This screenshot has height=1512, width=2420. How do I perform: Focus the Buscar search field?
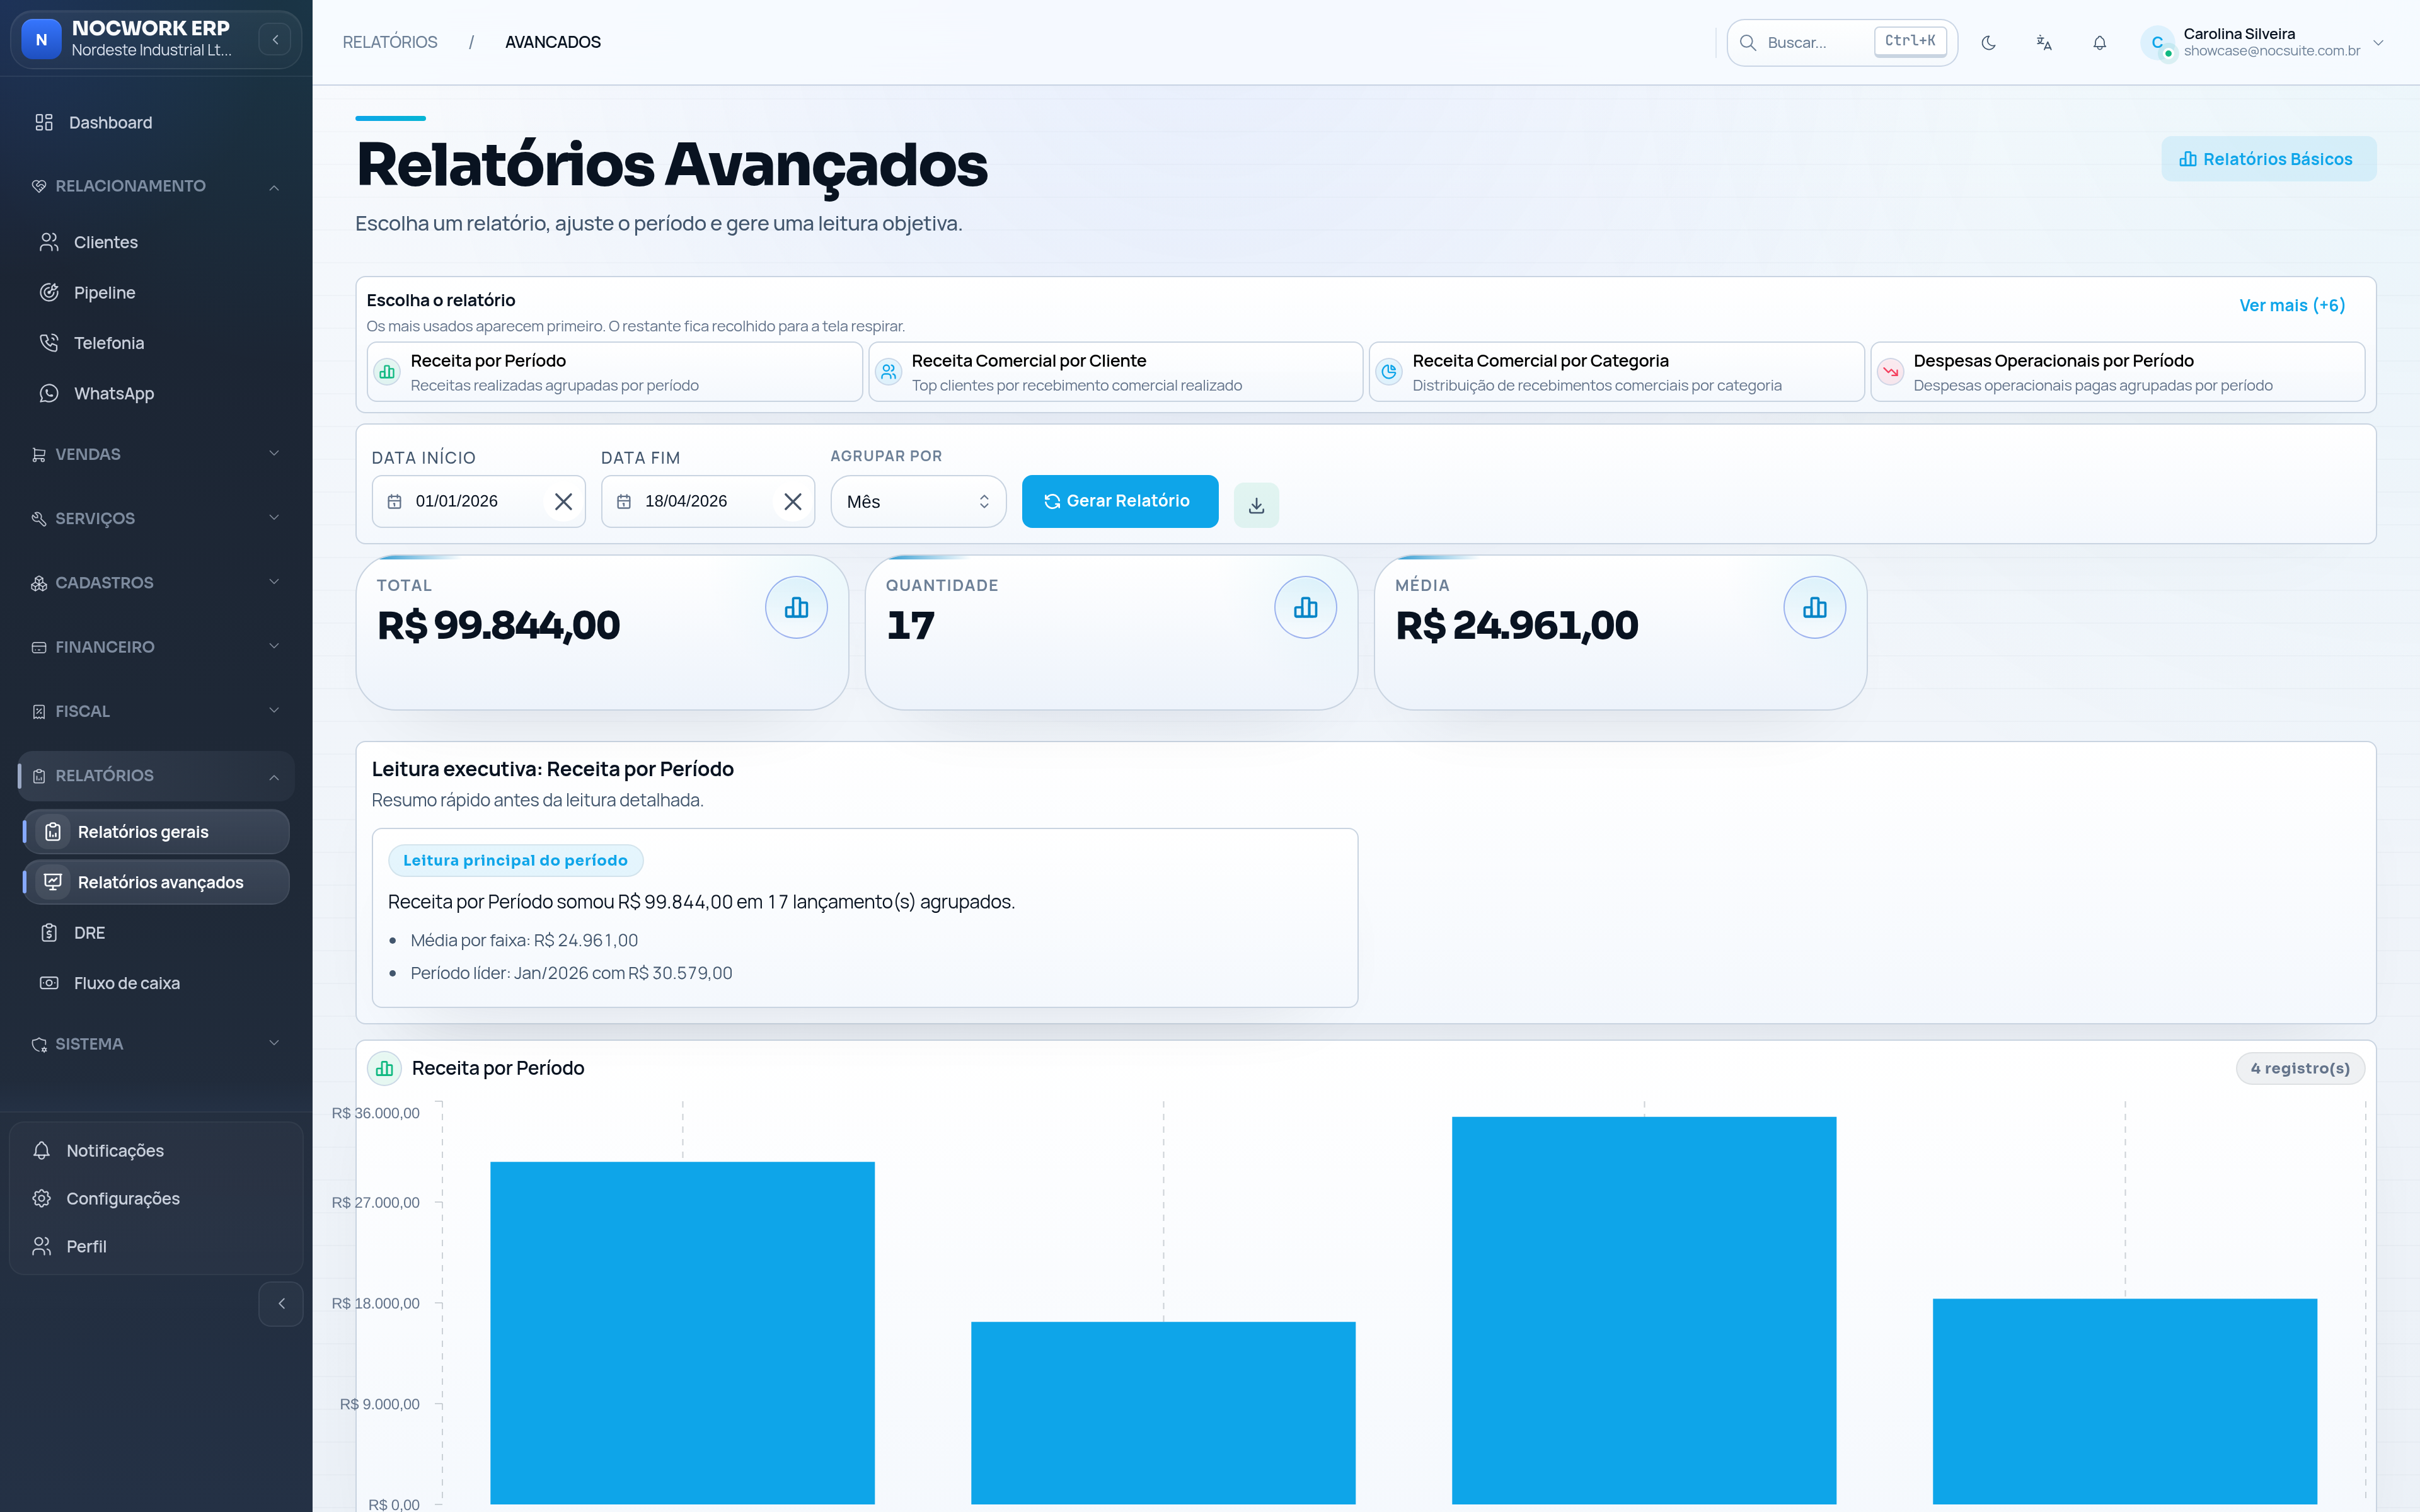1842,43
